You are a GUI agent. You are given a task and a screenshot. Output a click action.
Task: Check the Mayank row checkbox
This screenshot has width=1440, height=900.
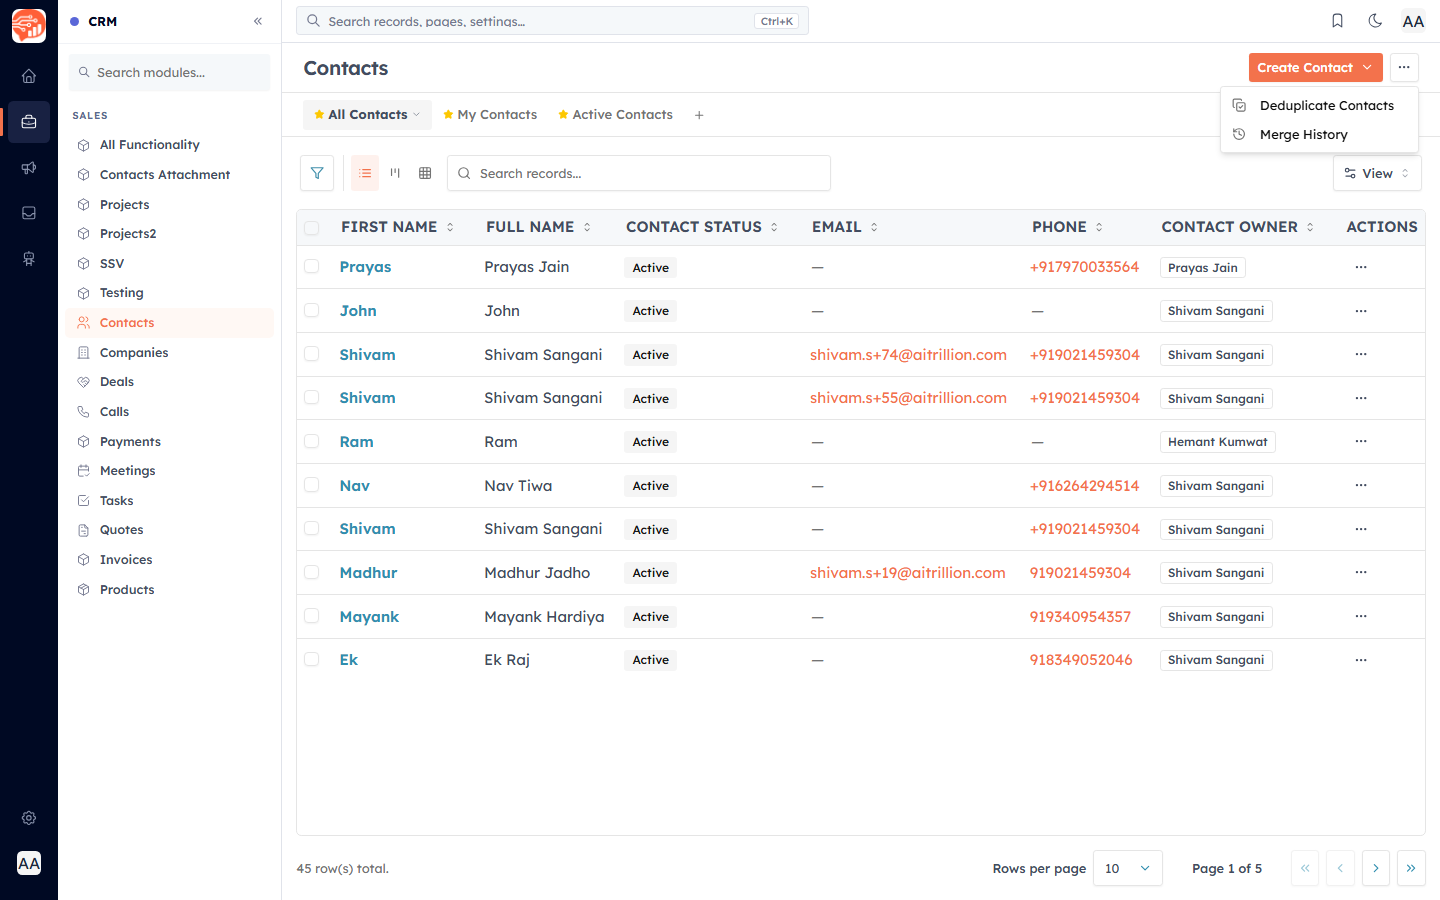pos(312,616)
